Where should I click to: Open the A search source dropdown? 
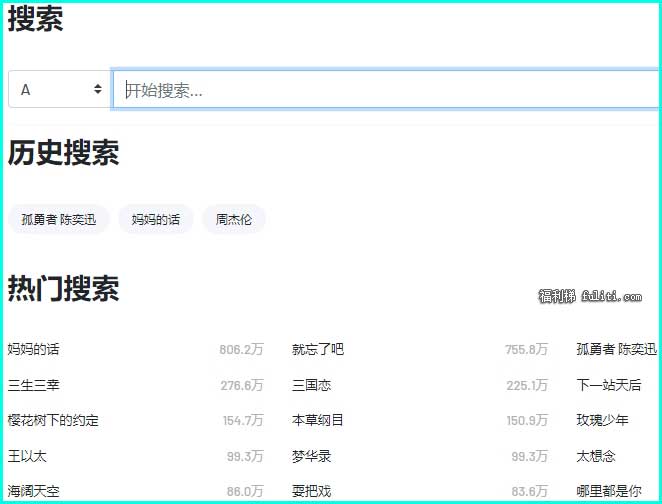(x=59, y=89)
